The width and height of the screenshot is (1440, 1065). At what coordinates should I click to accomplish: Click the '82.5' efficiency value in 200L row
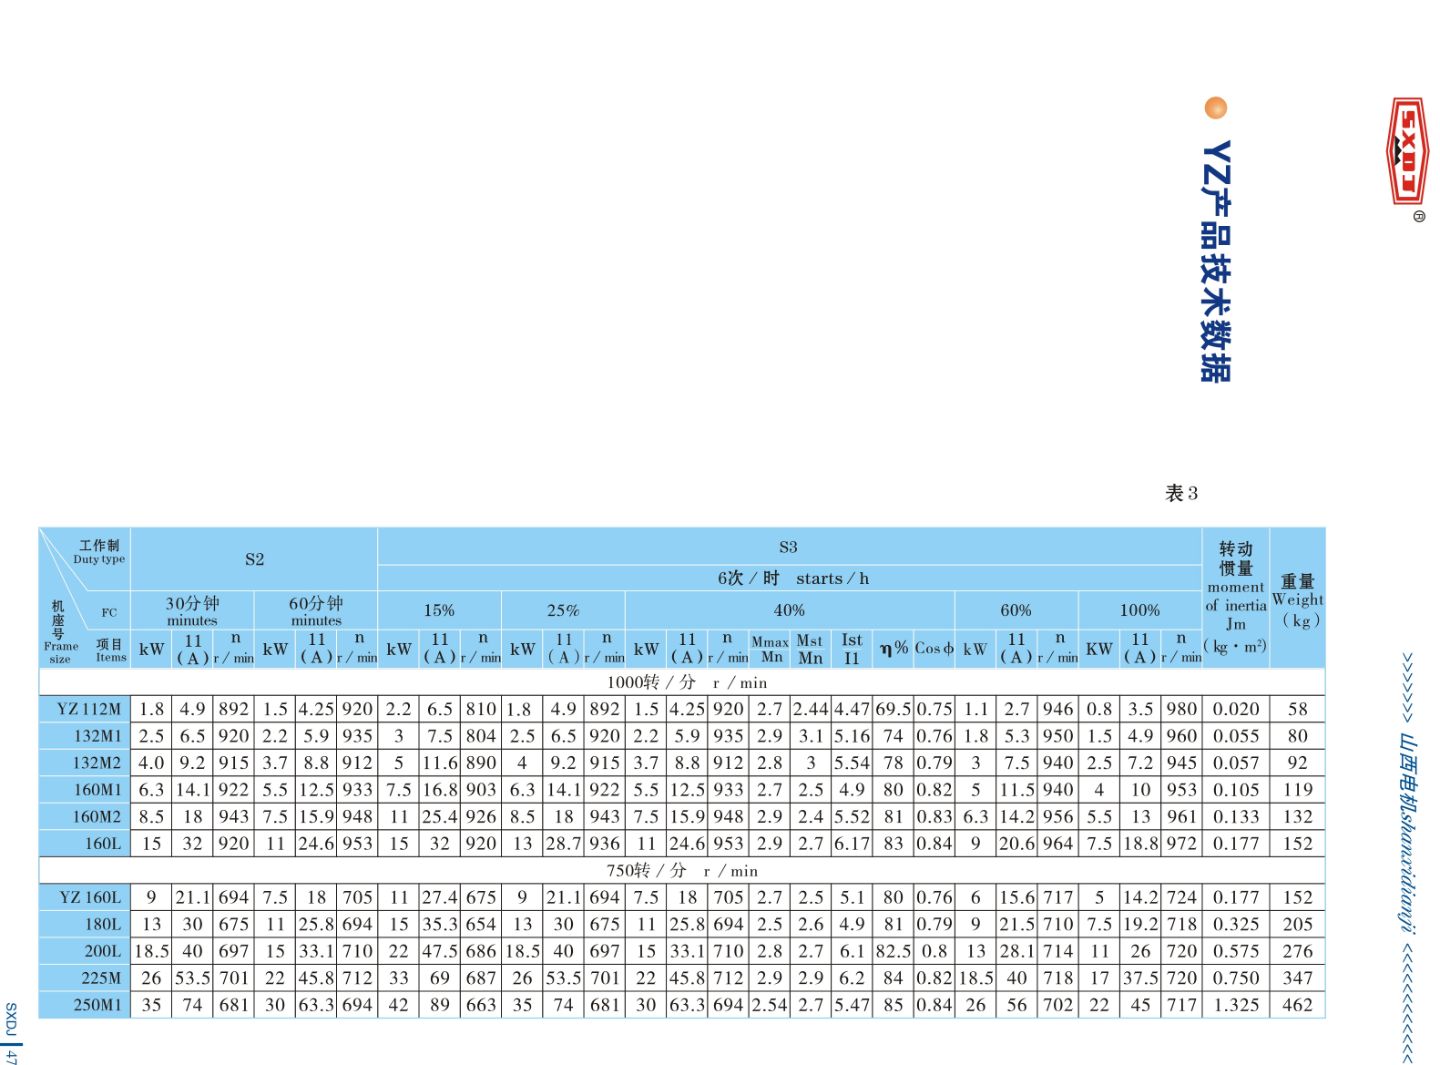(893, 952)
